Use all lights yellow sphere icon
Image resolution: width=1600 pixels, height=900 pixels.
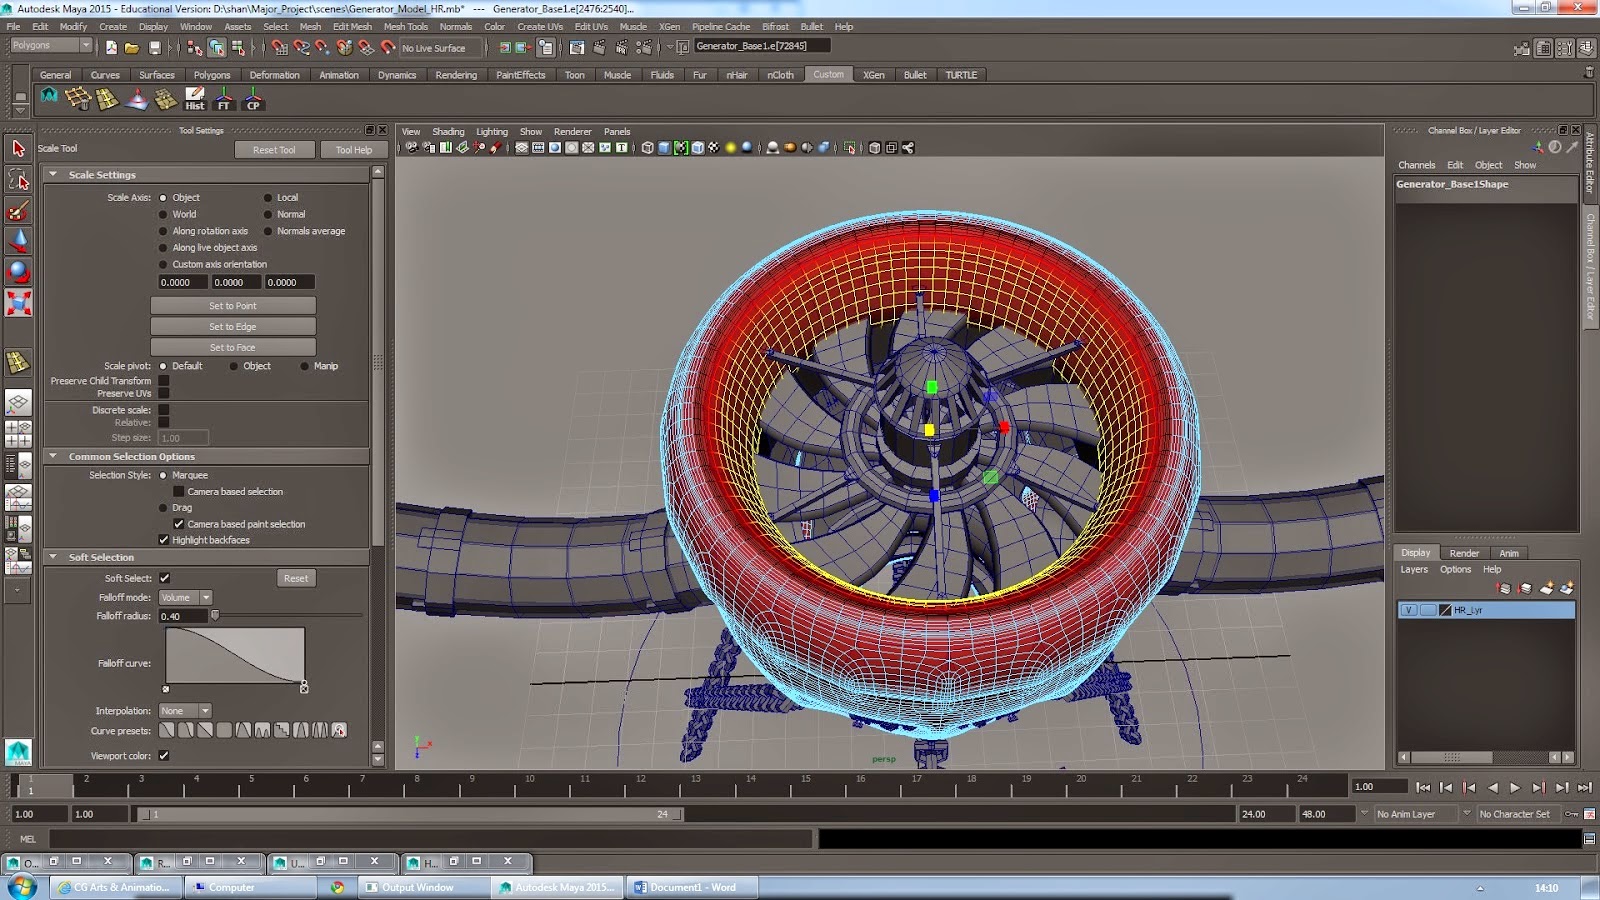(x=731, y=148)
